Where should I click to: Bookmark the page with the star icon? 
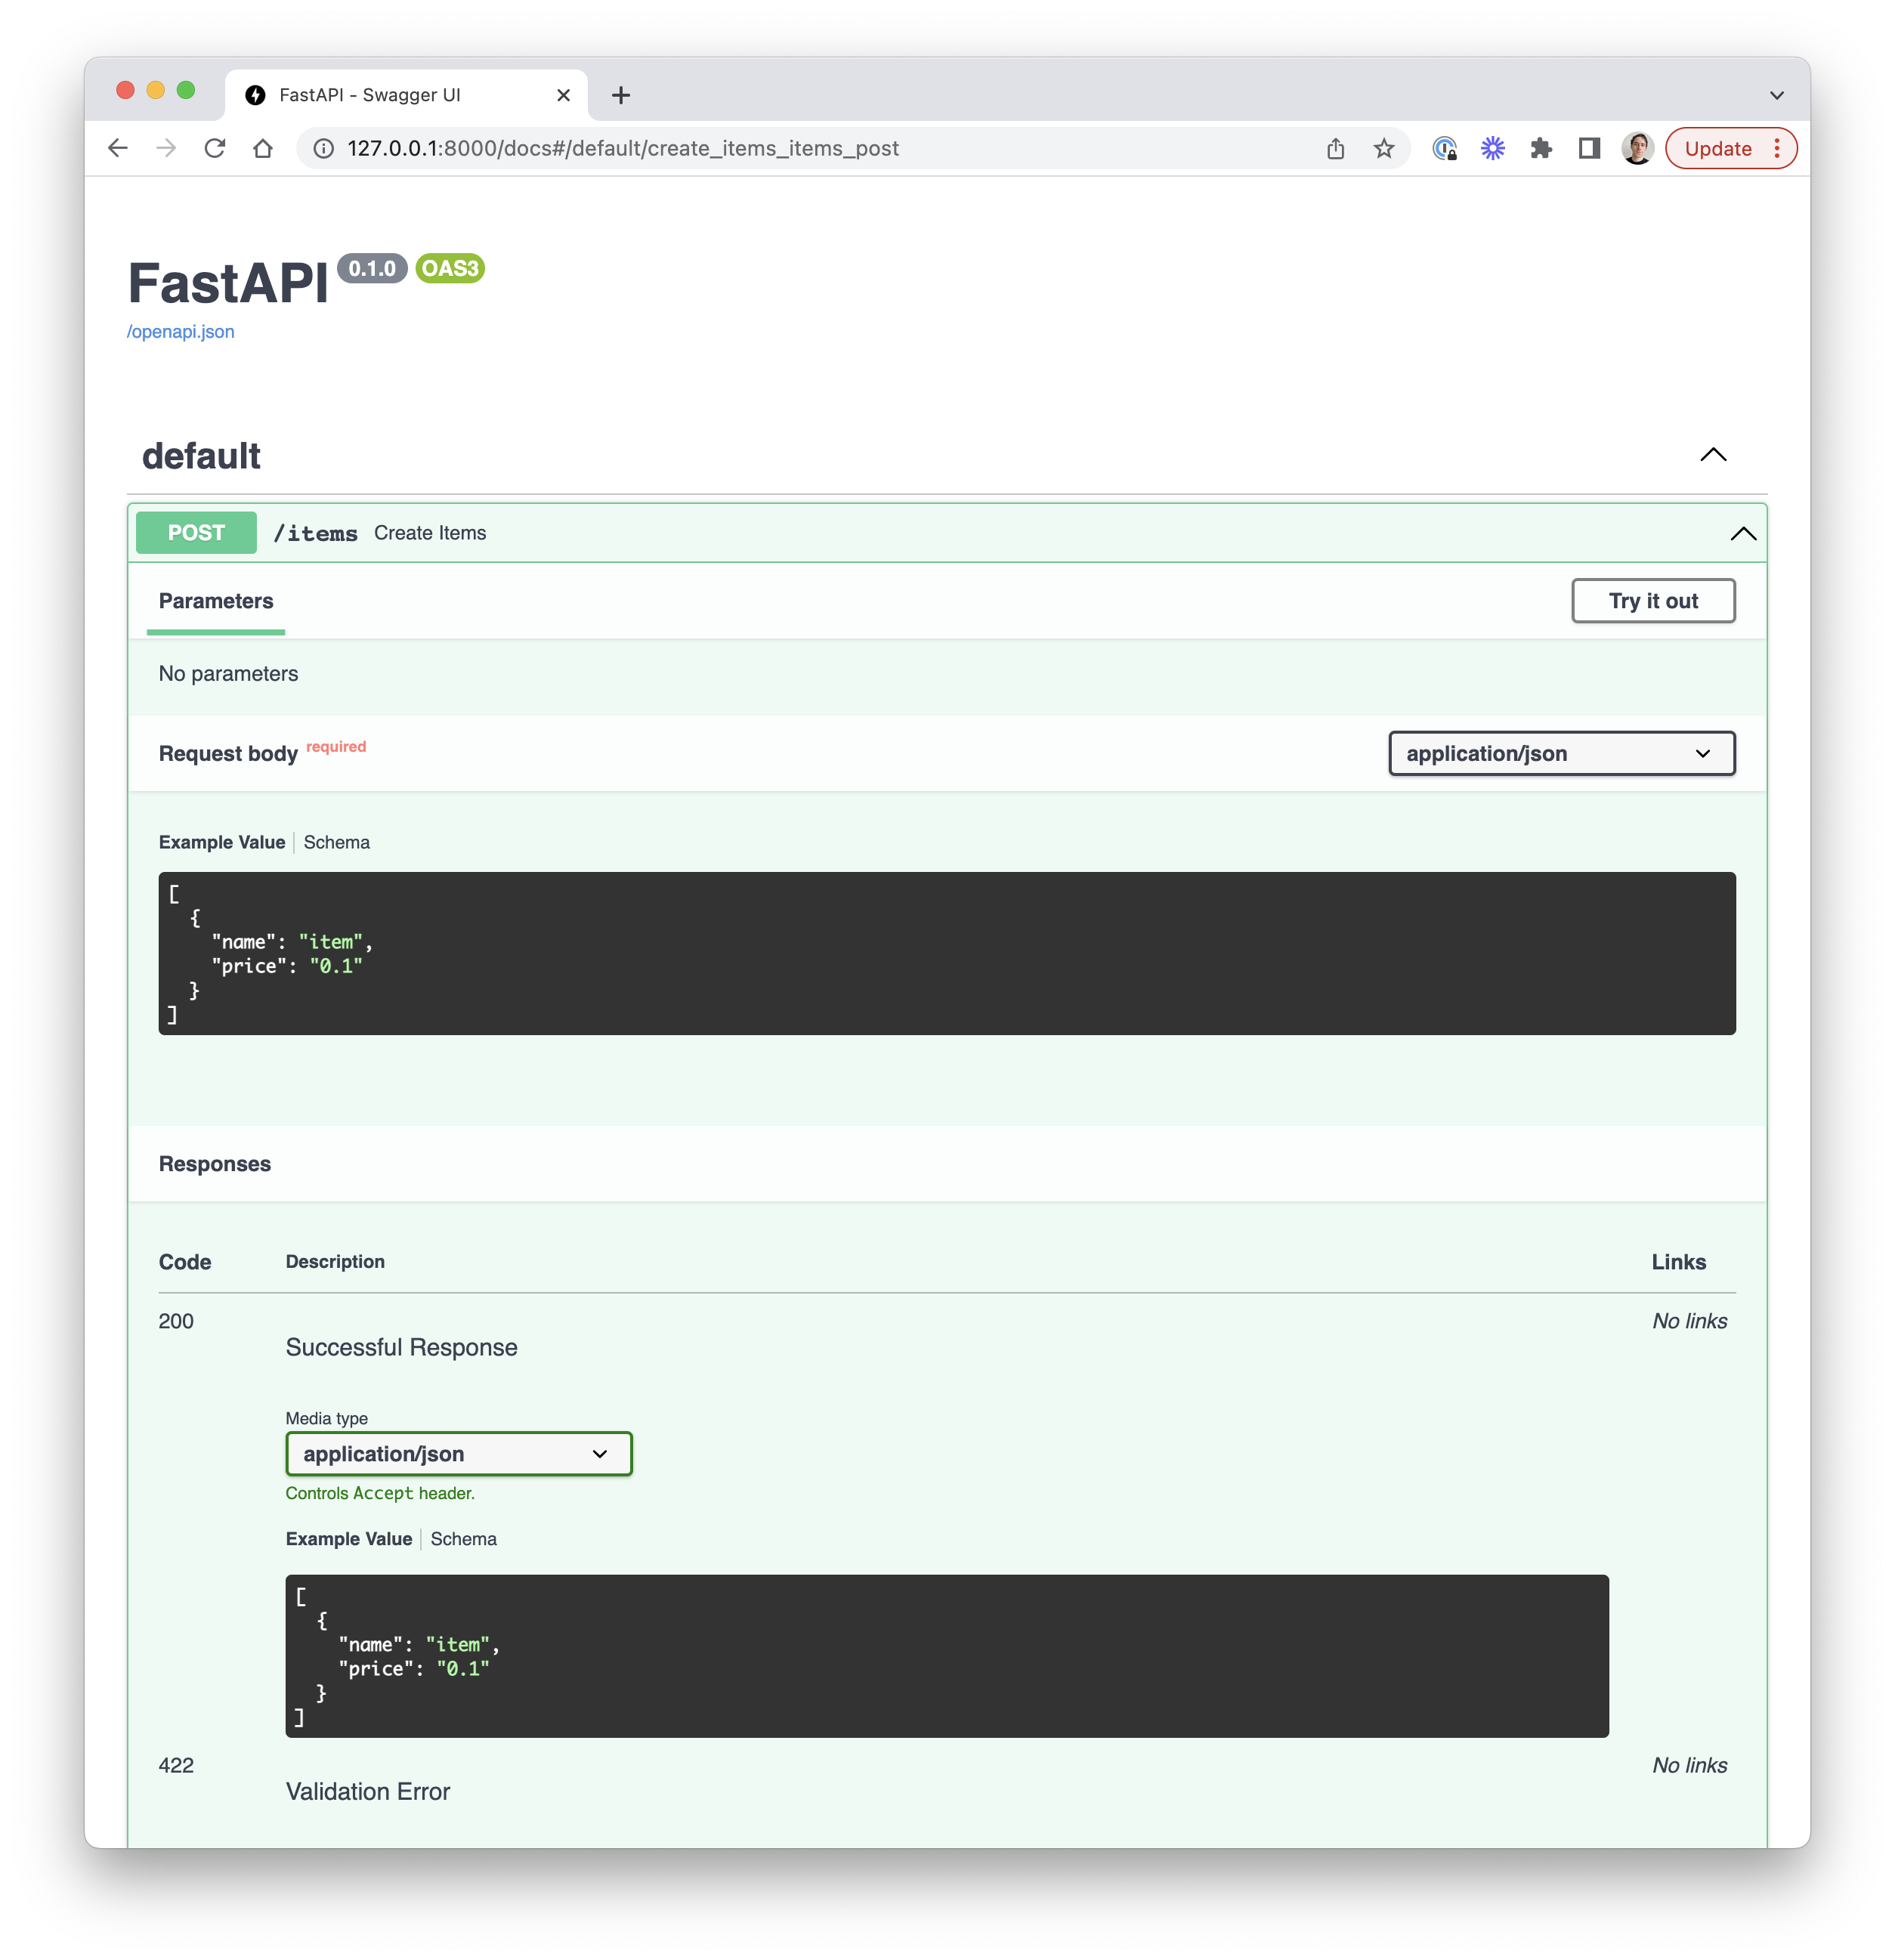tap(1384, 148)
